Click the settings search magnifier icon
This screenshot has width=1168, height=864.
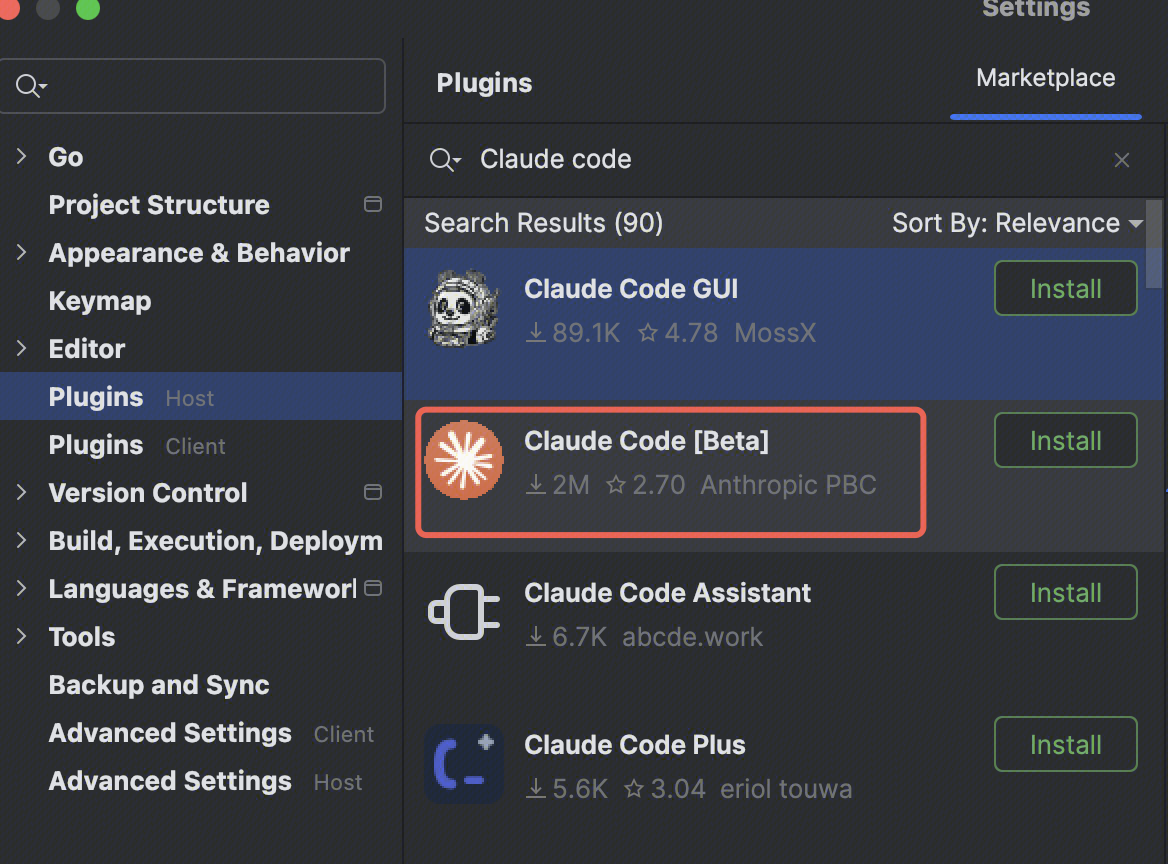(x=31, y=86)
